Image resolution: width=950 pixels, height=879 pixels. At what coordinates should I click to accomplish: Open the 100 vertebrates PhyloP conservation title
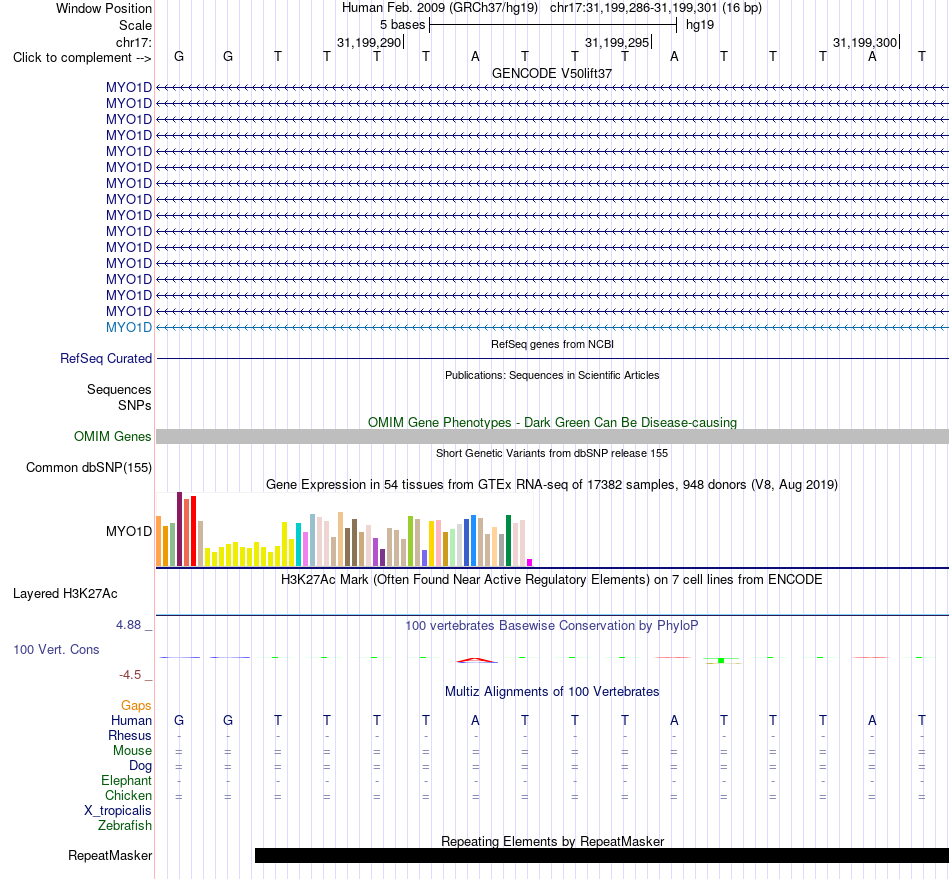552,625
